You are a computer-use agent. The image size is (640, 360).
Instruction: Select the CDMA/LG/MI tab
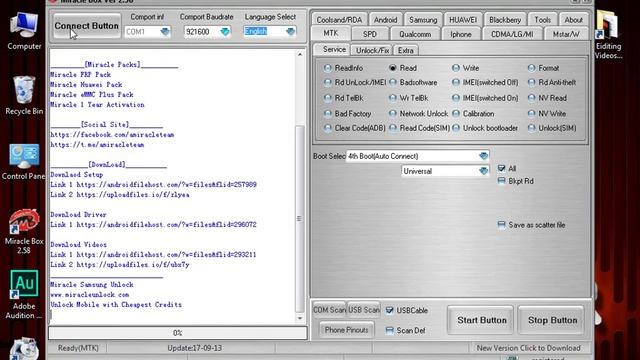(x=512, y=34)
